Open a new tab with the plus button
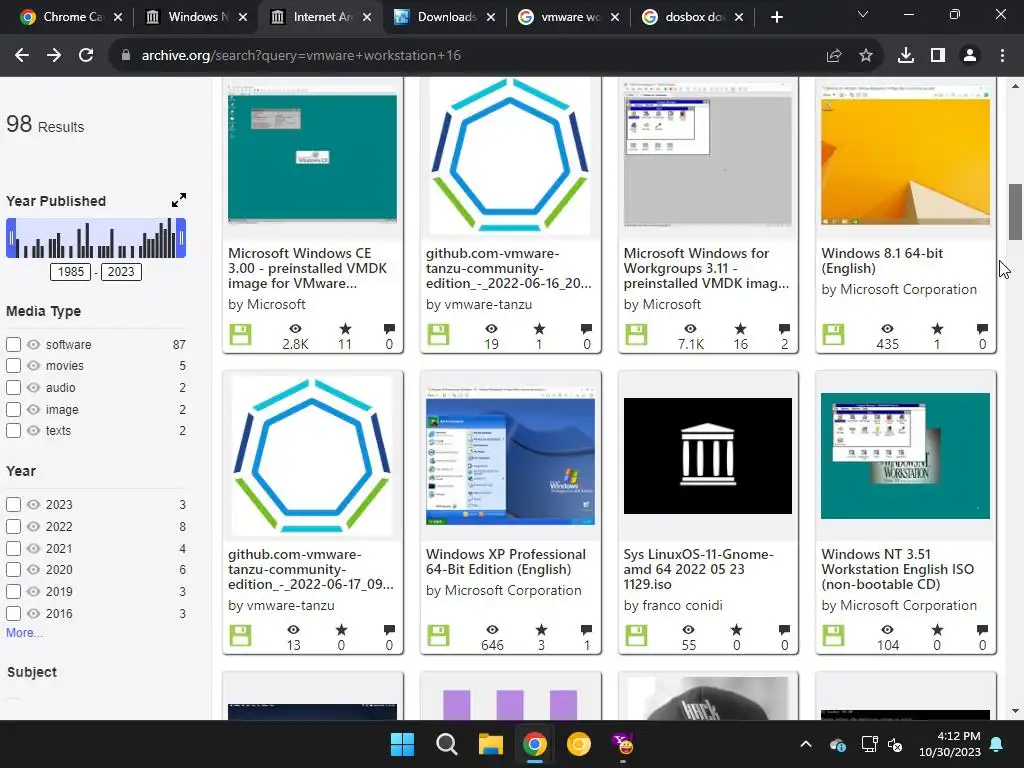 [776, 17]
